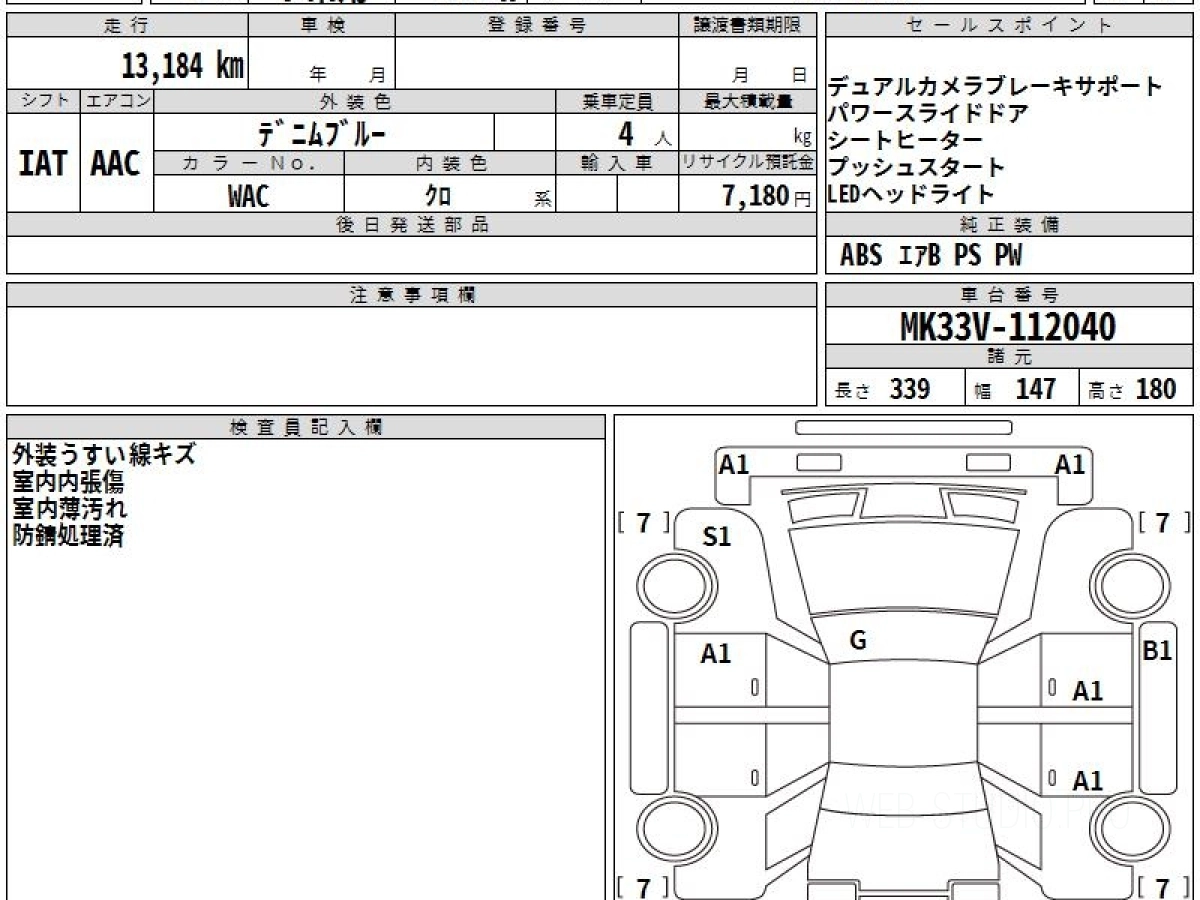Click the WAC color number field
Screen dimensions: 1200x900
[248, 196]
